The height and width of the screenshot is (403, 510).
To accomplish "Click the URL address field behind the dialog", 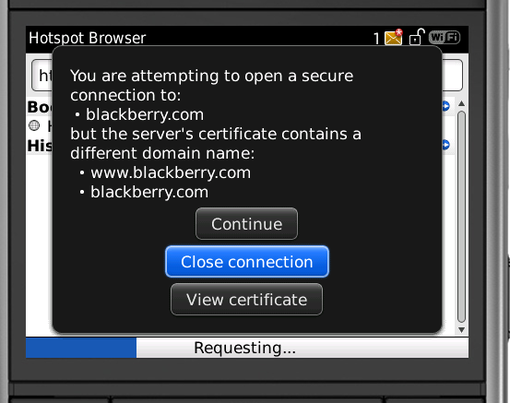I will tap(247, 75).
